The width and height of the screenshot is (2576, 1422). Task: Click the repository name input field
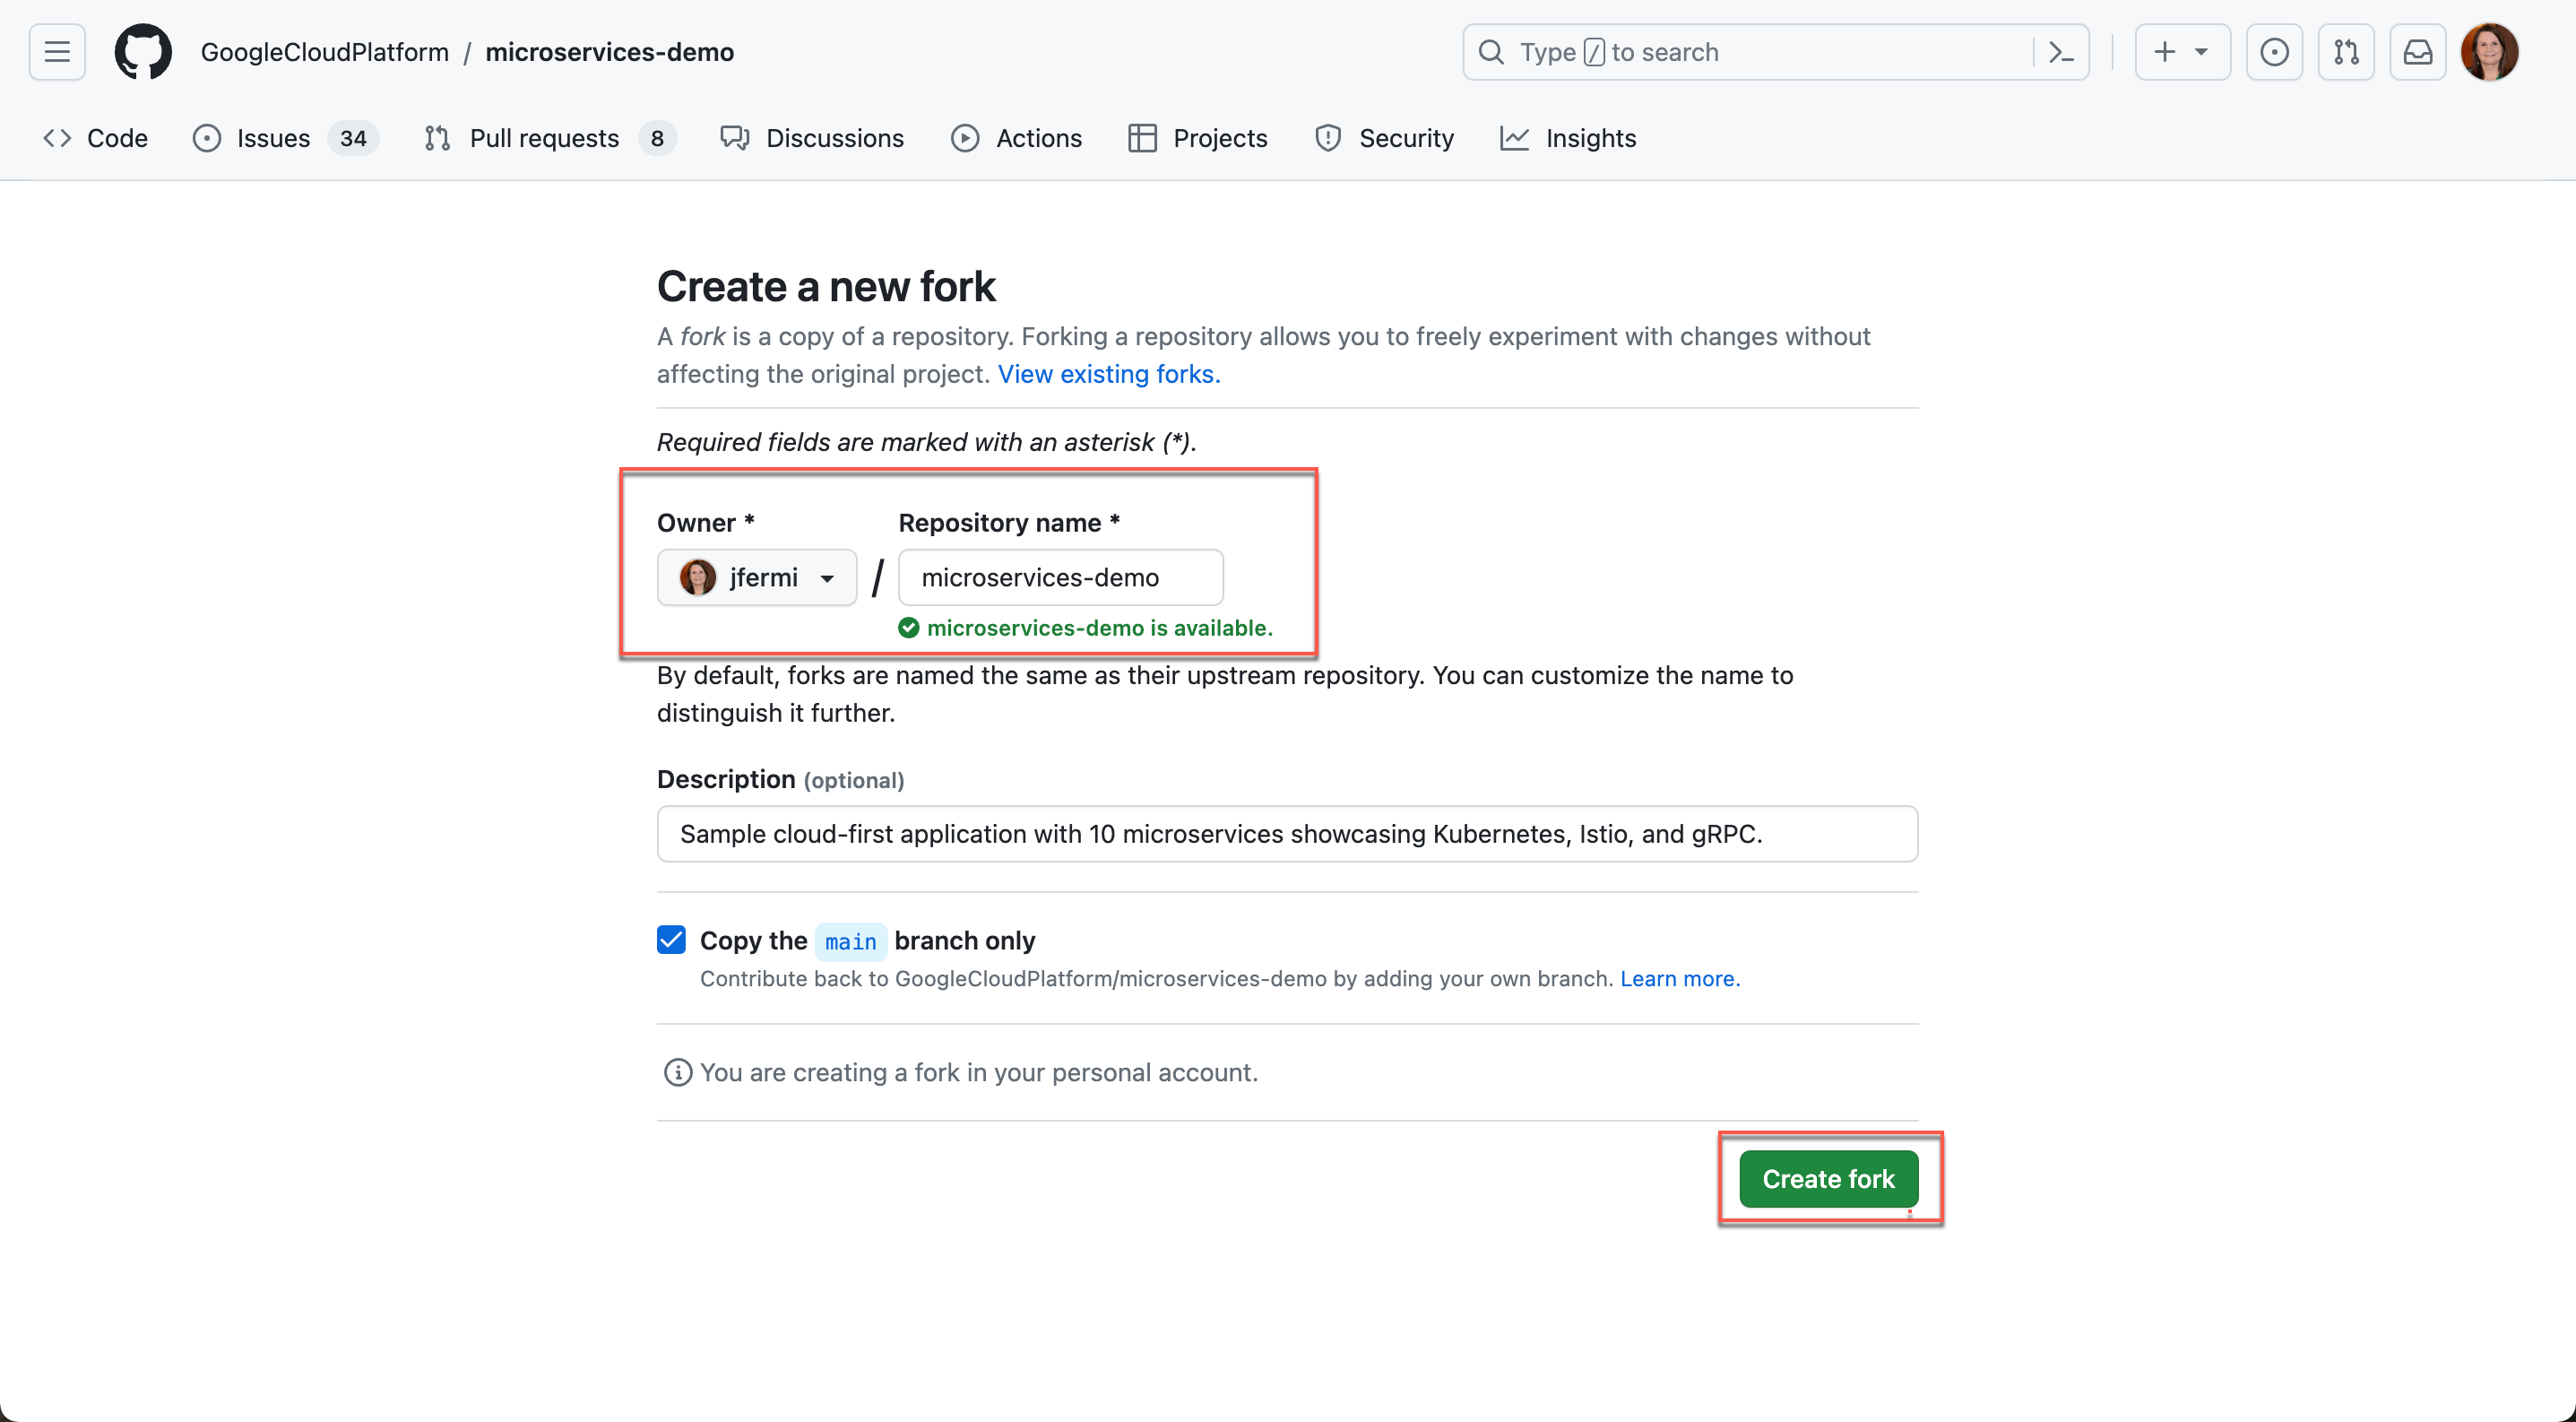click(1059, 577)
